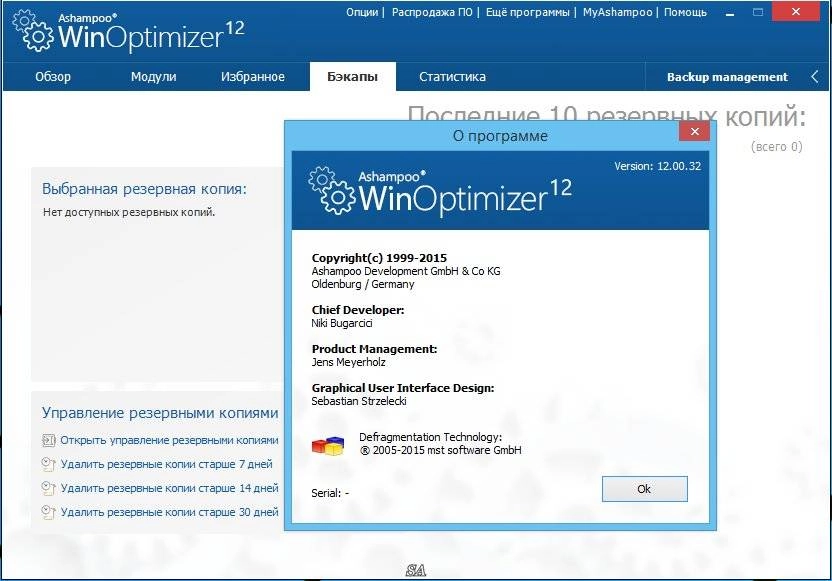The image size is (832, 581).
Task: Click the Niki Bugarcici name
Action: (x=342, y=323)
